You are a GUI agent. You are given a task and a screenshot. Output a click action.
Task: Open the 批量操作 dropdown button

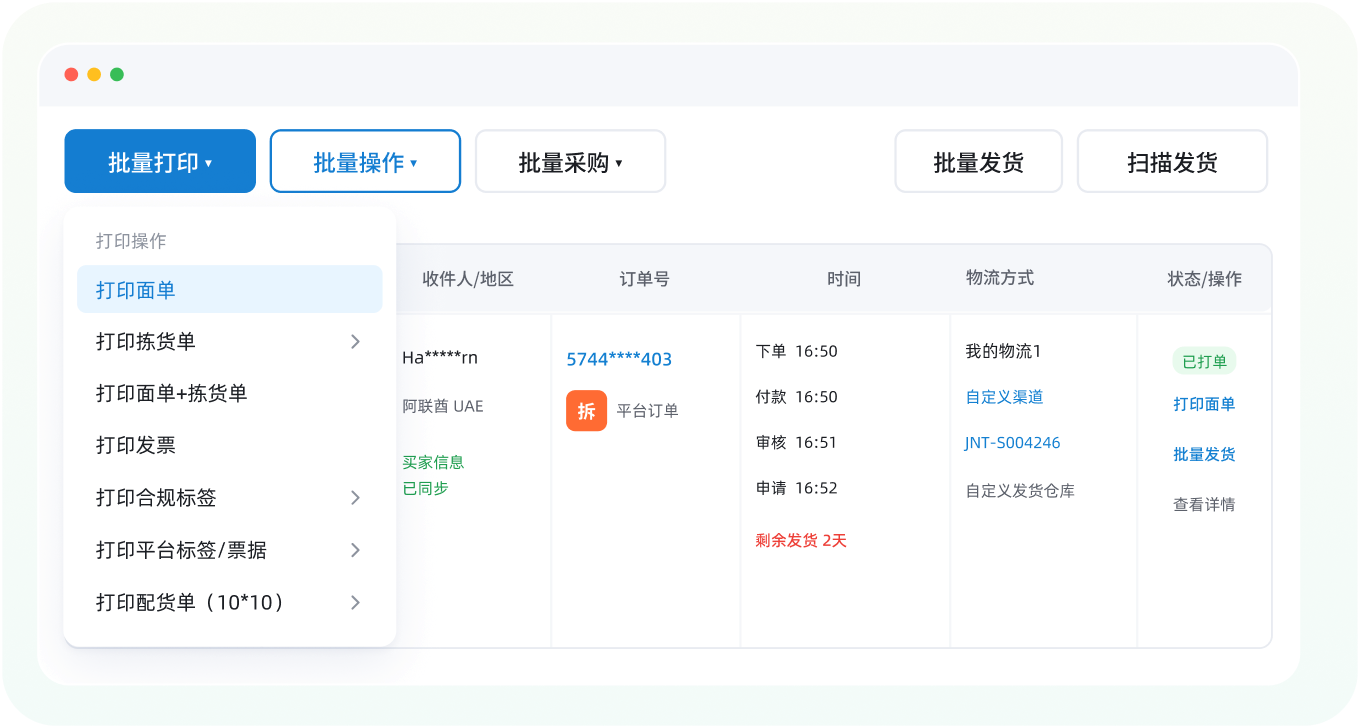pos(365,161)
